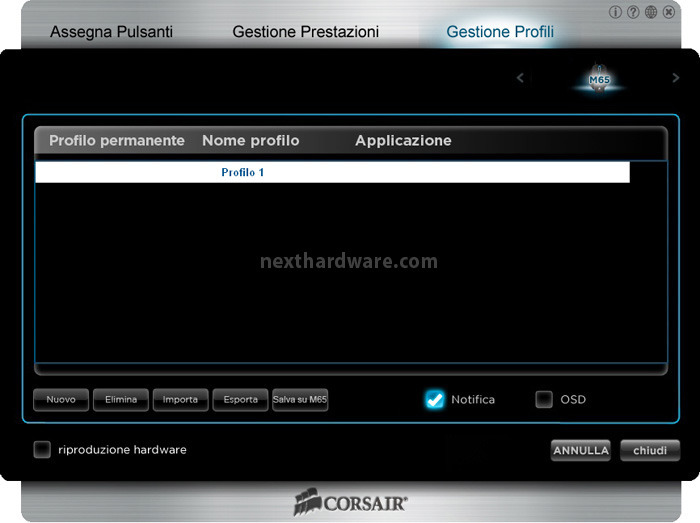The image size is (700, 523).
Task: Open the language globe icon
Action: [x=651, y=12]
